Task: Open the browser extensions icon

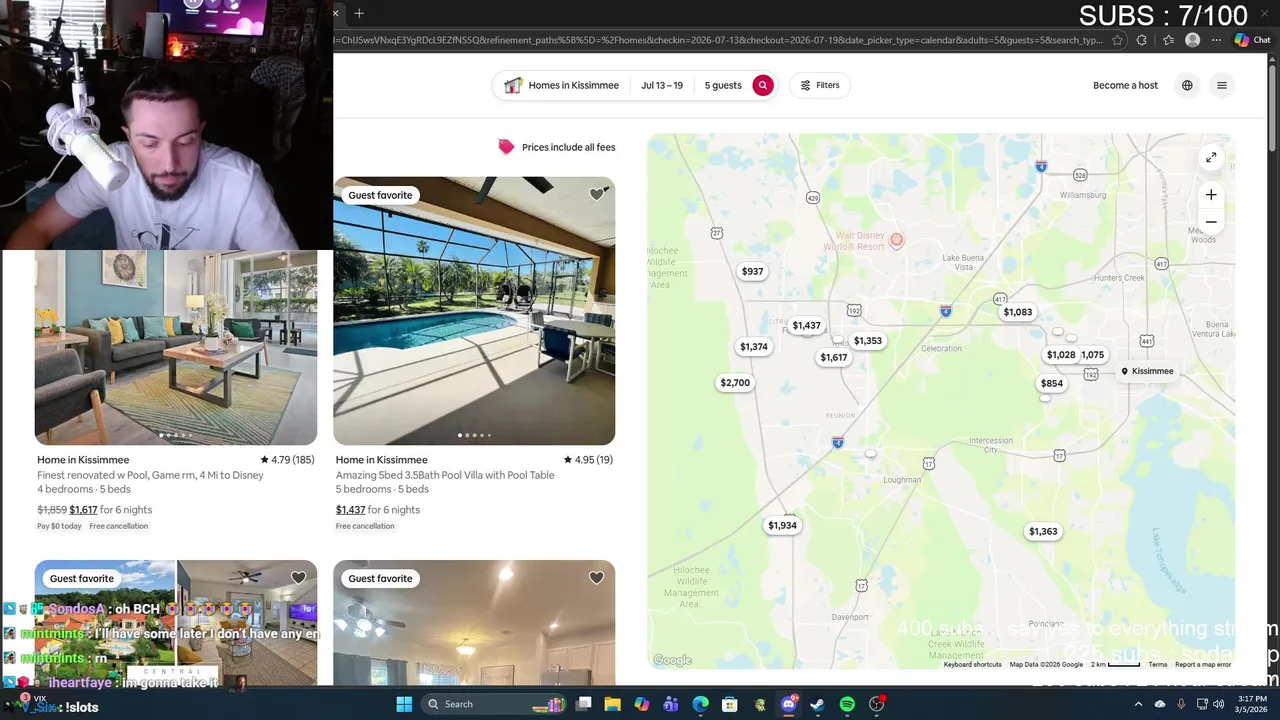Action: [1142, 40]
